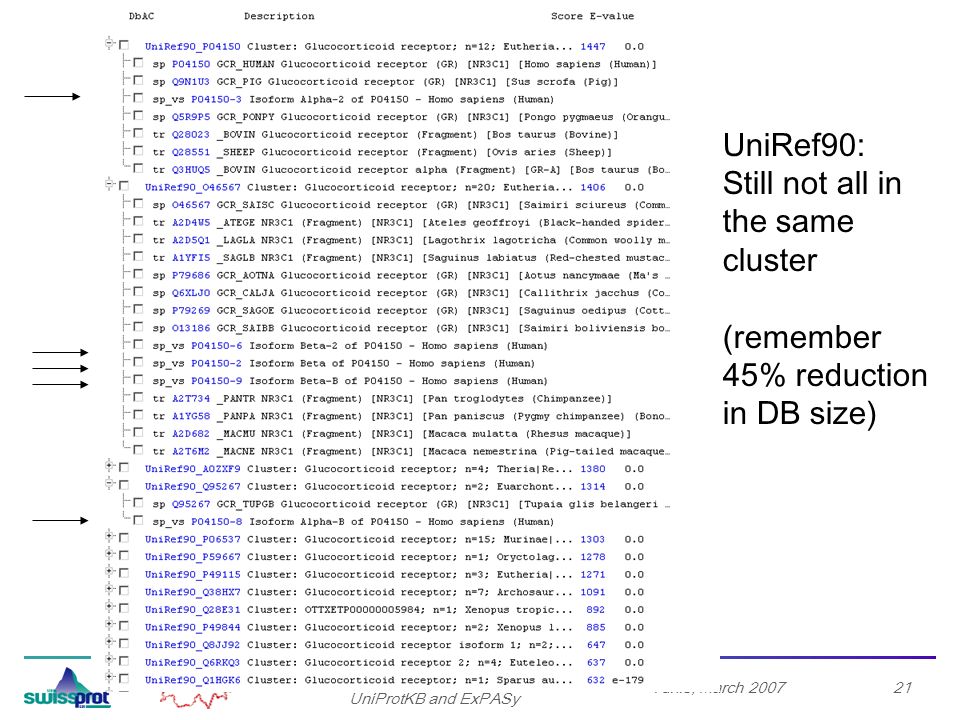The height and width of the screenshot is (720, 960).
Task: Check the box for P04150 GCR_HUMAN entry
Action: (x=138, y=62)
